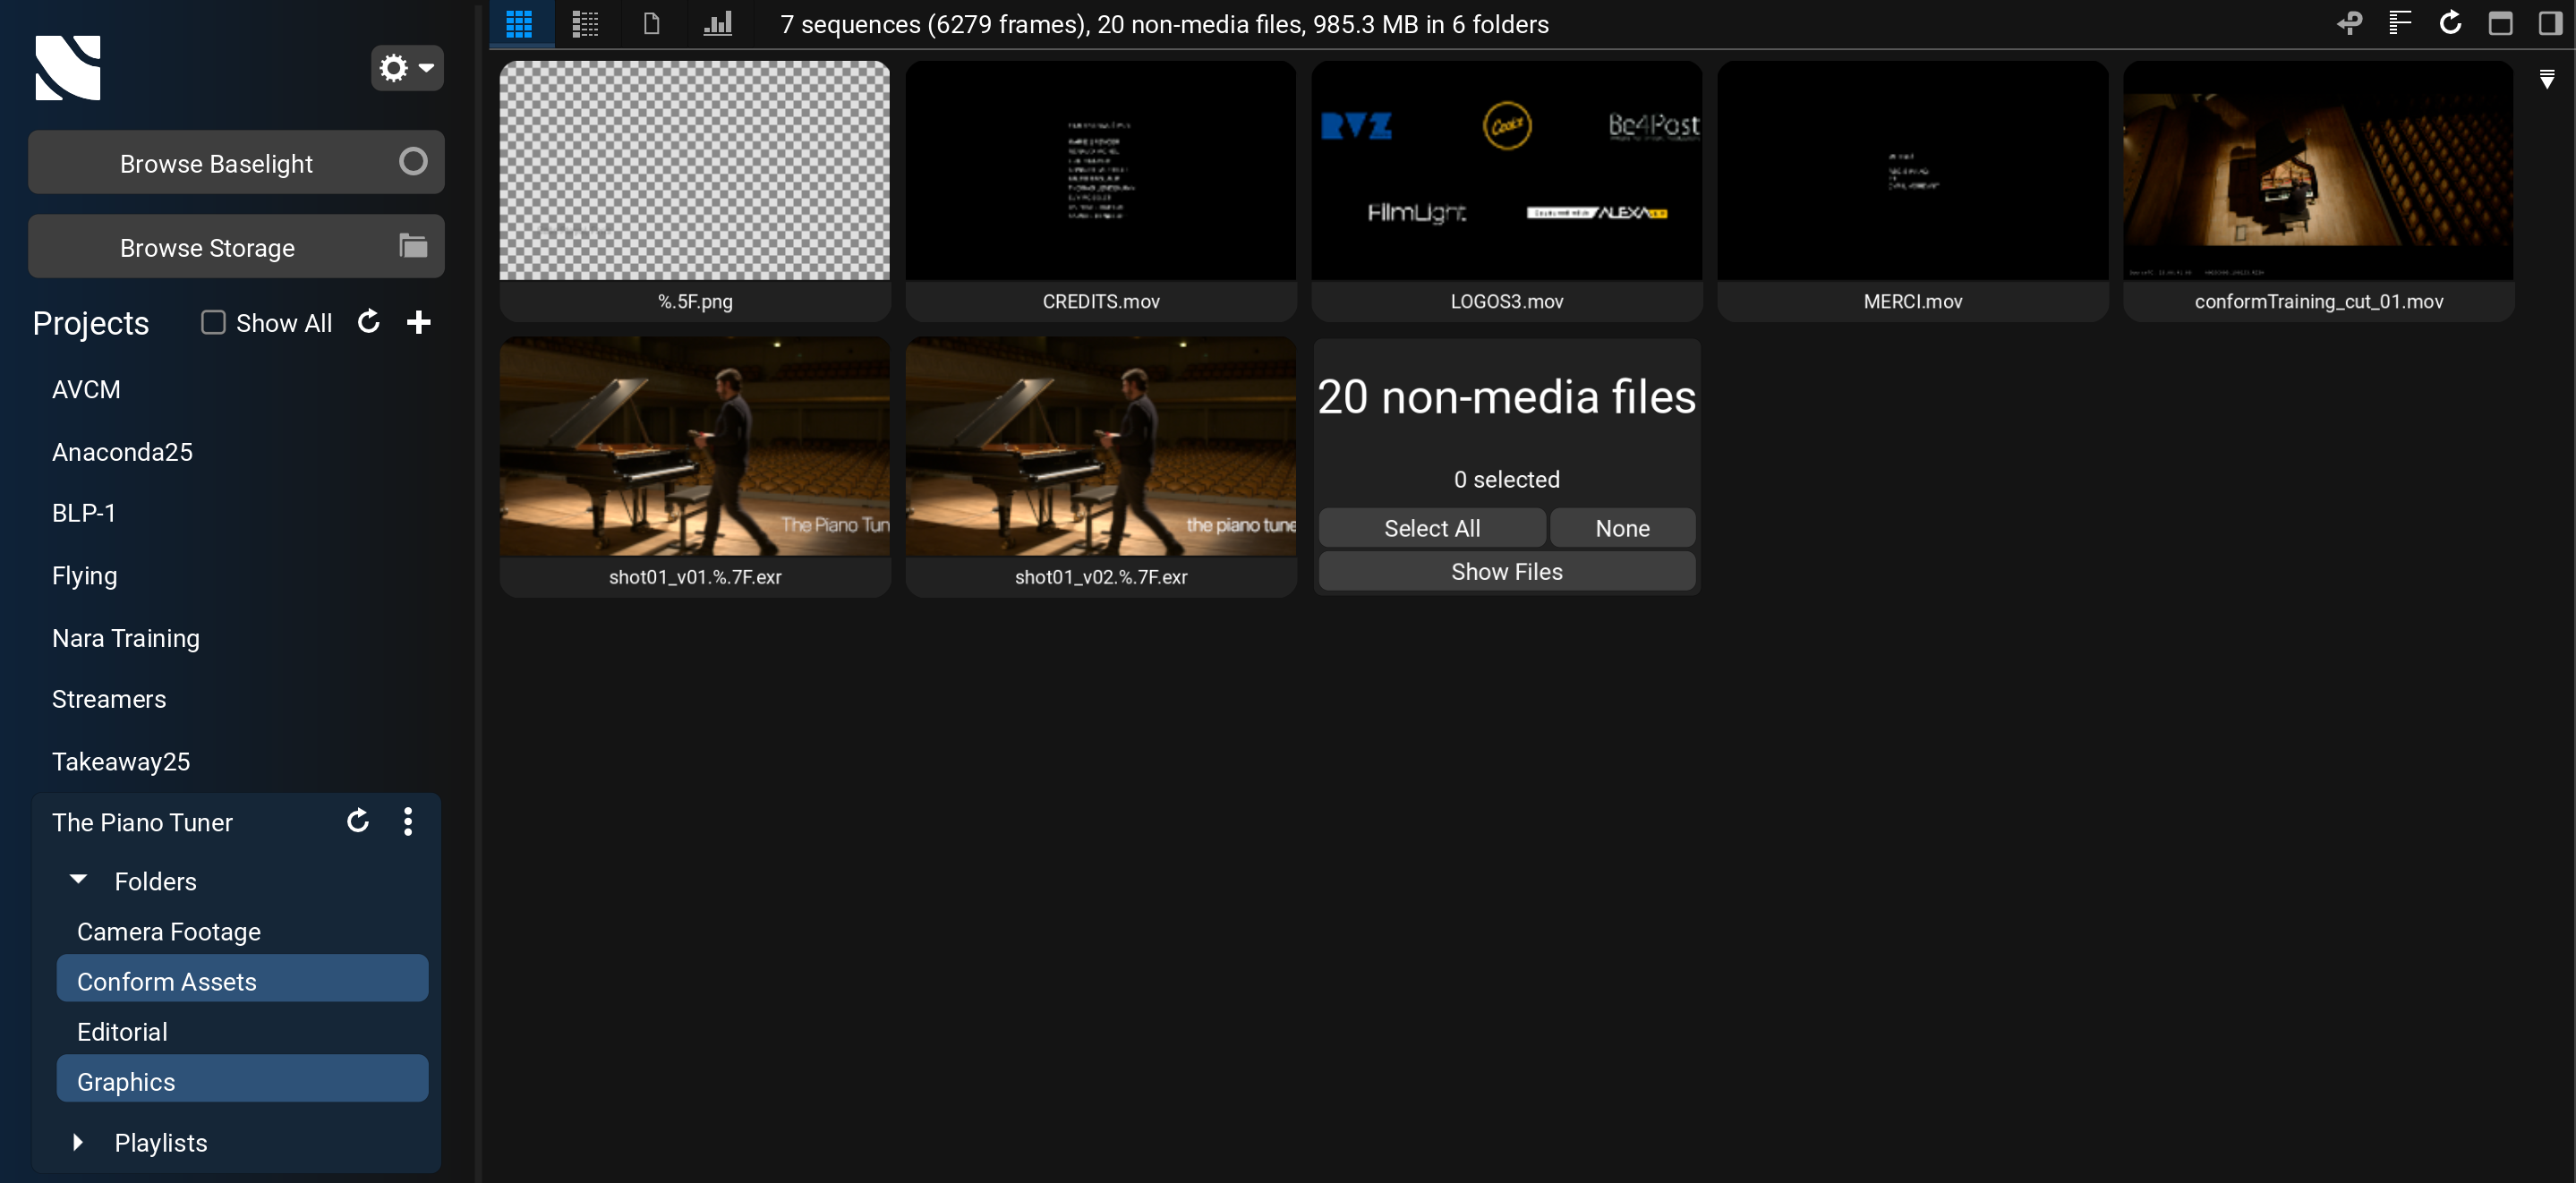
Task: Open the statistics chart view
Action: 717,23
